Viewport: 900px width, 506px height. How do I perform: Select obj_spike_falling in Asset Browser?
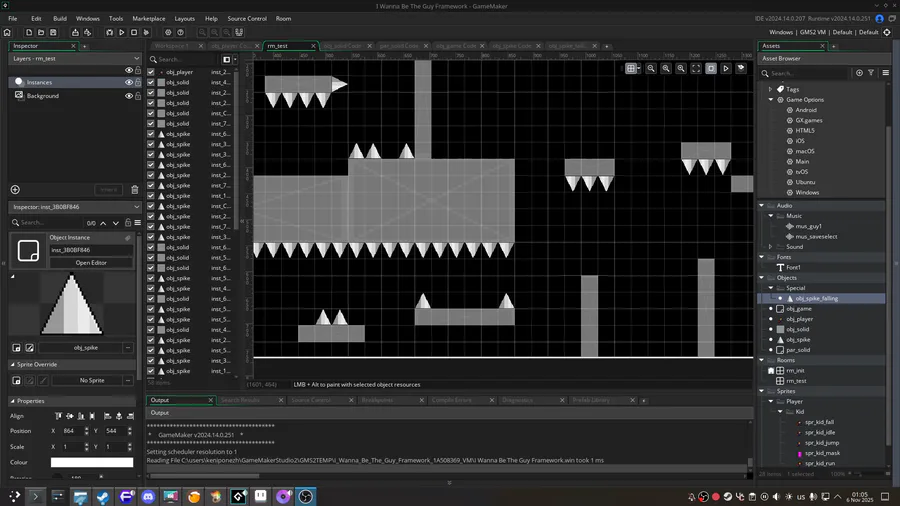click(816, 298)
